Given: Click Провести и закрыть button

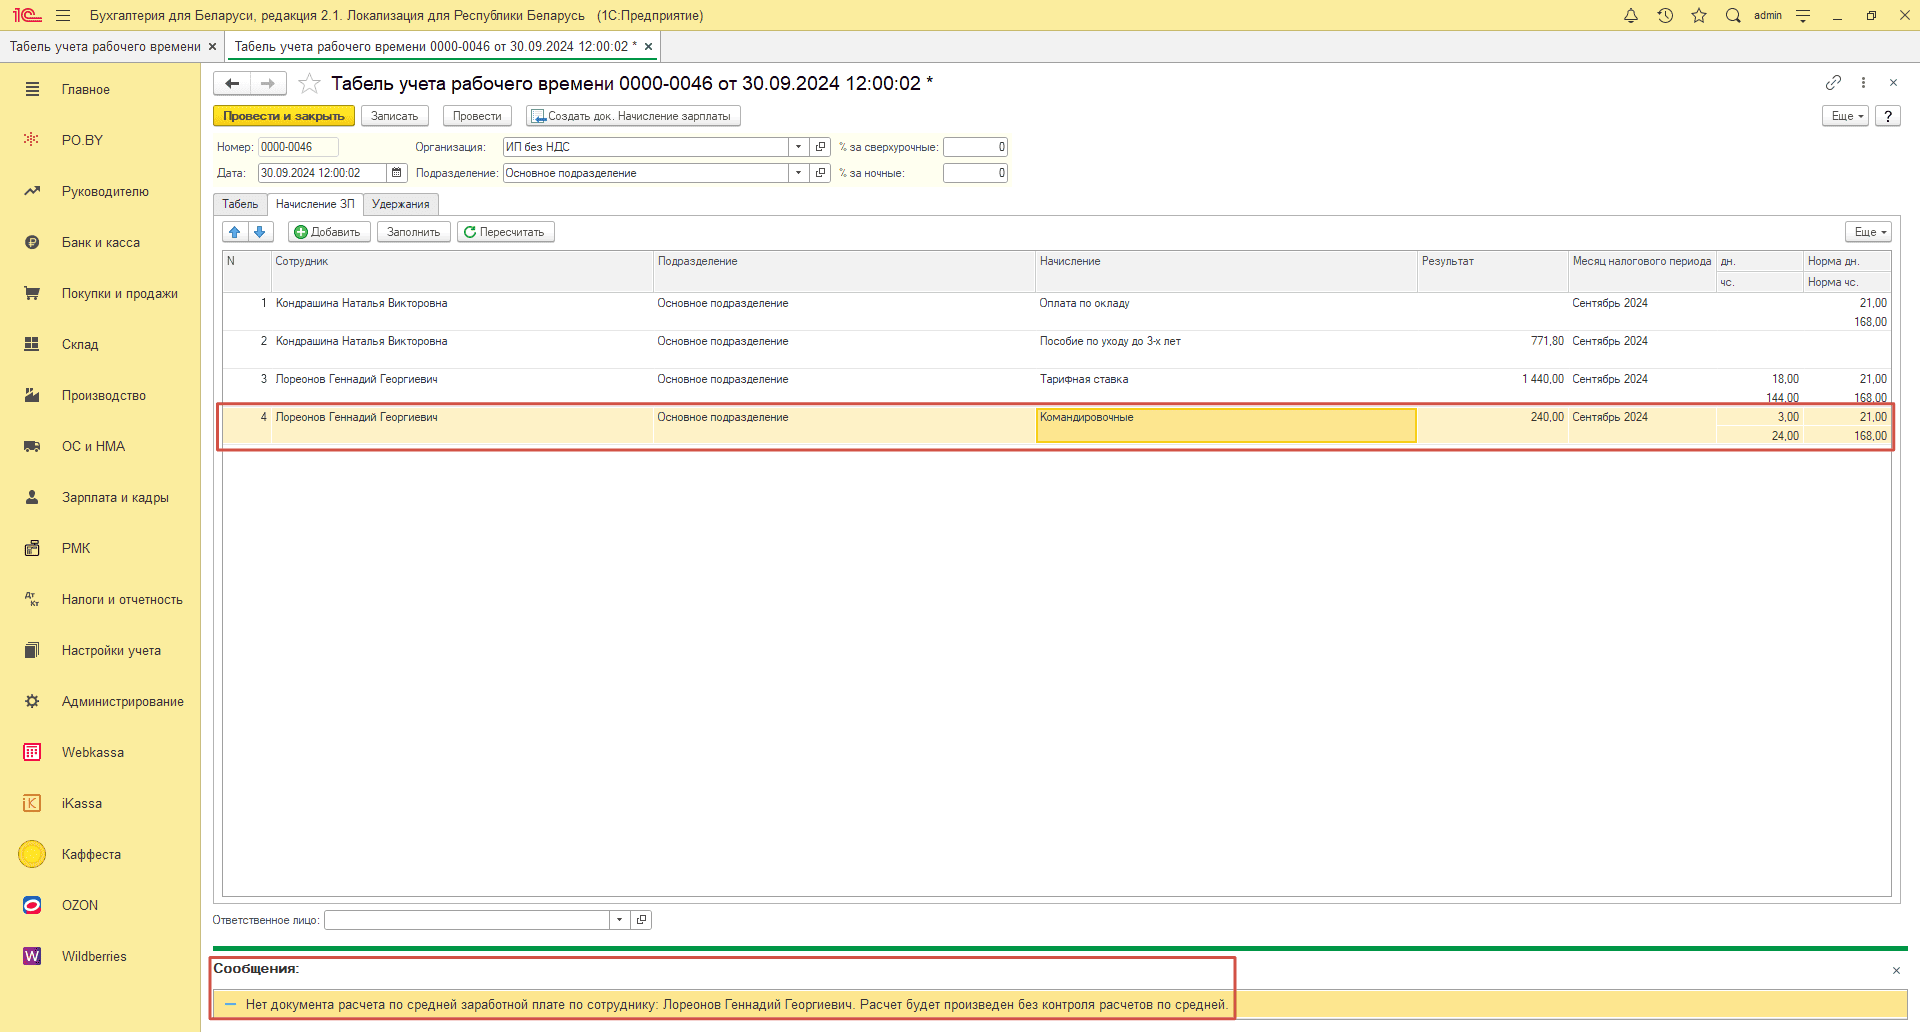Looking at the screenshot, I should pyautogui.click(x=284, y=116).
